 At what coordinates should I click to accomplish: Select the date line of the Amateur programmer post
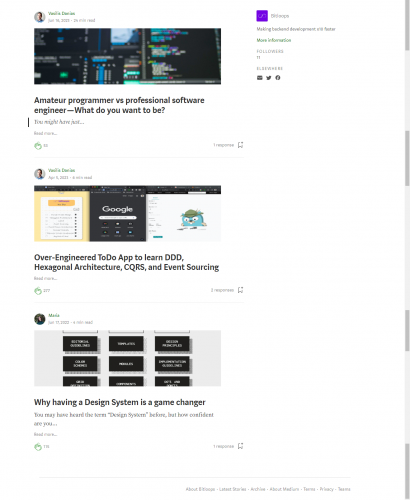pyautogui.click(x=72, y=20)
